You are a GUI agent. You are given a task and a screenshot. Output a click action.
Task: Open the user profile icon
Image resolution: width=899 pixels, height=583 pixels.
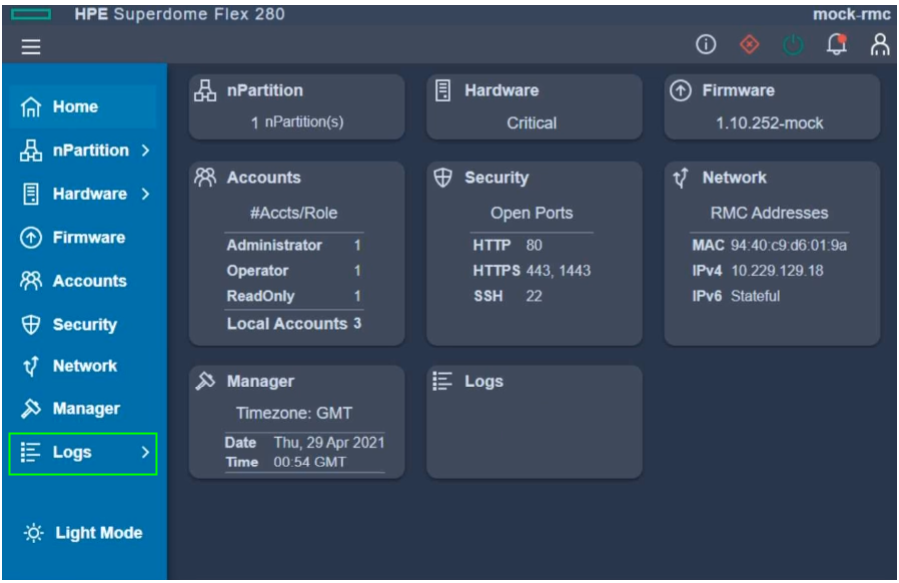[x=880, y=44]
